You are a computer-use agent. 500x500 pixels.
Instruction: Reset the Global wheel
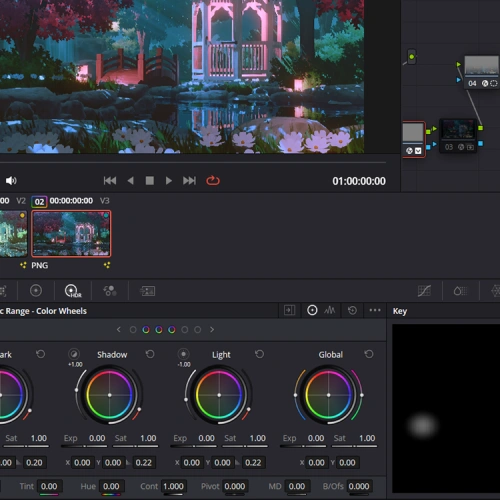click(369, 354)
